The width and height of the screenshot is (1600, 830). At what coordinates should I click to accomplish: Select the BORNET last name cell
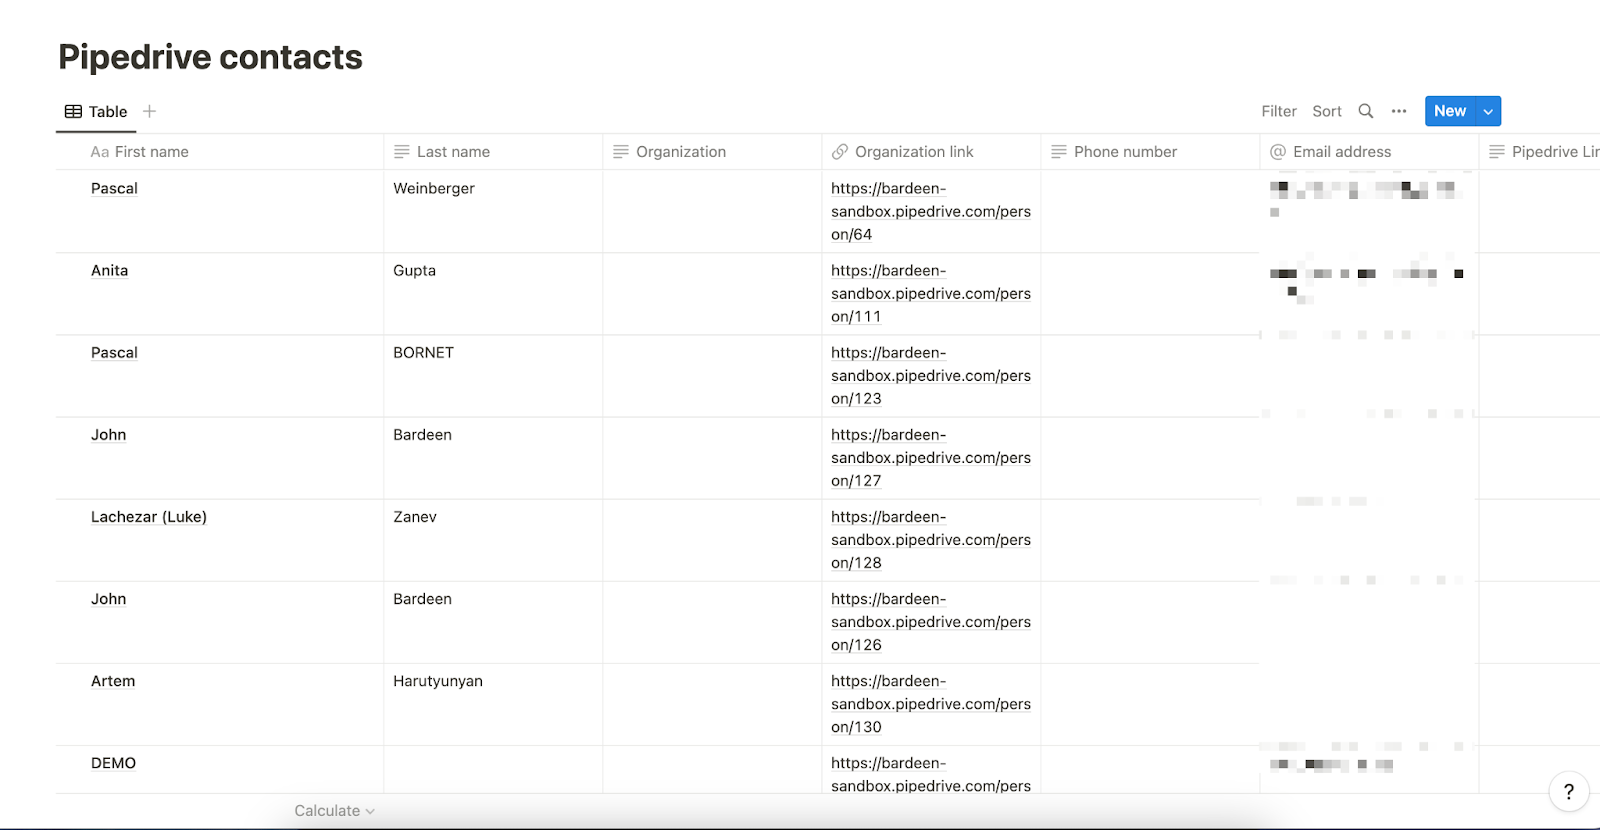(493, 375)
